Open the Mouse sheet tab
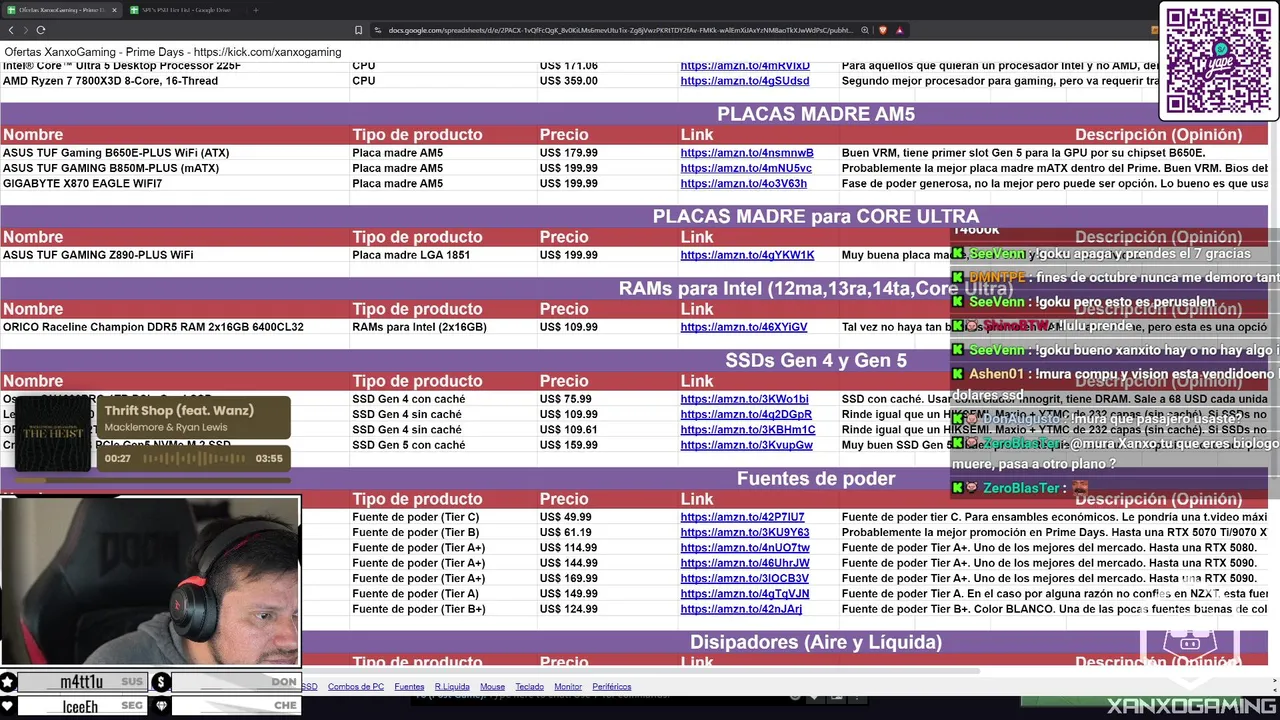The width and height of the screenshot is (1280, 720). click(492, 687)
